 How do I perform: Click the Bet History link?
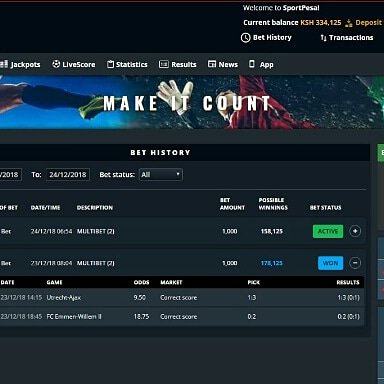272,38
